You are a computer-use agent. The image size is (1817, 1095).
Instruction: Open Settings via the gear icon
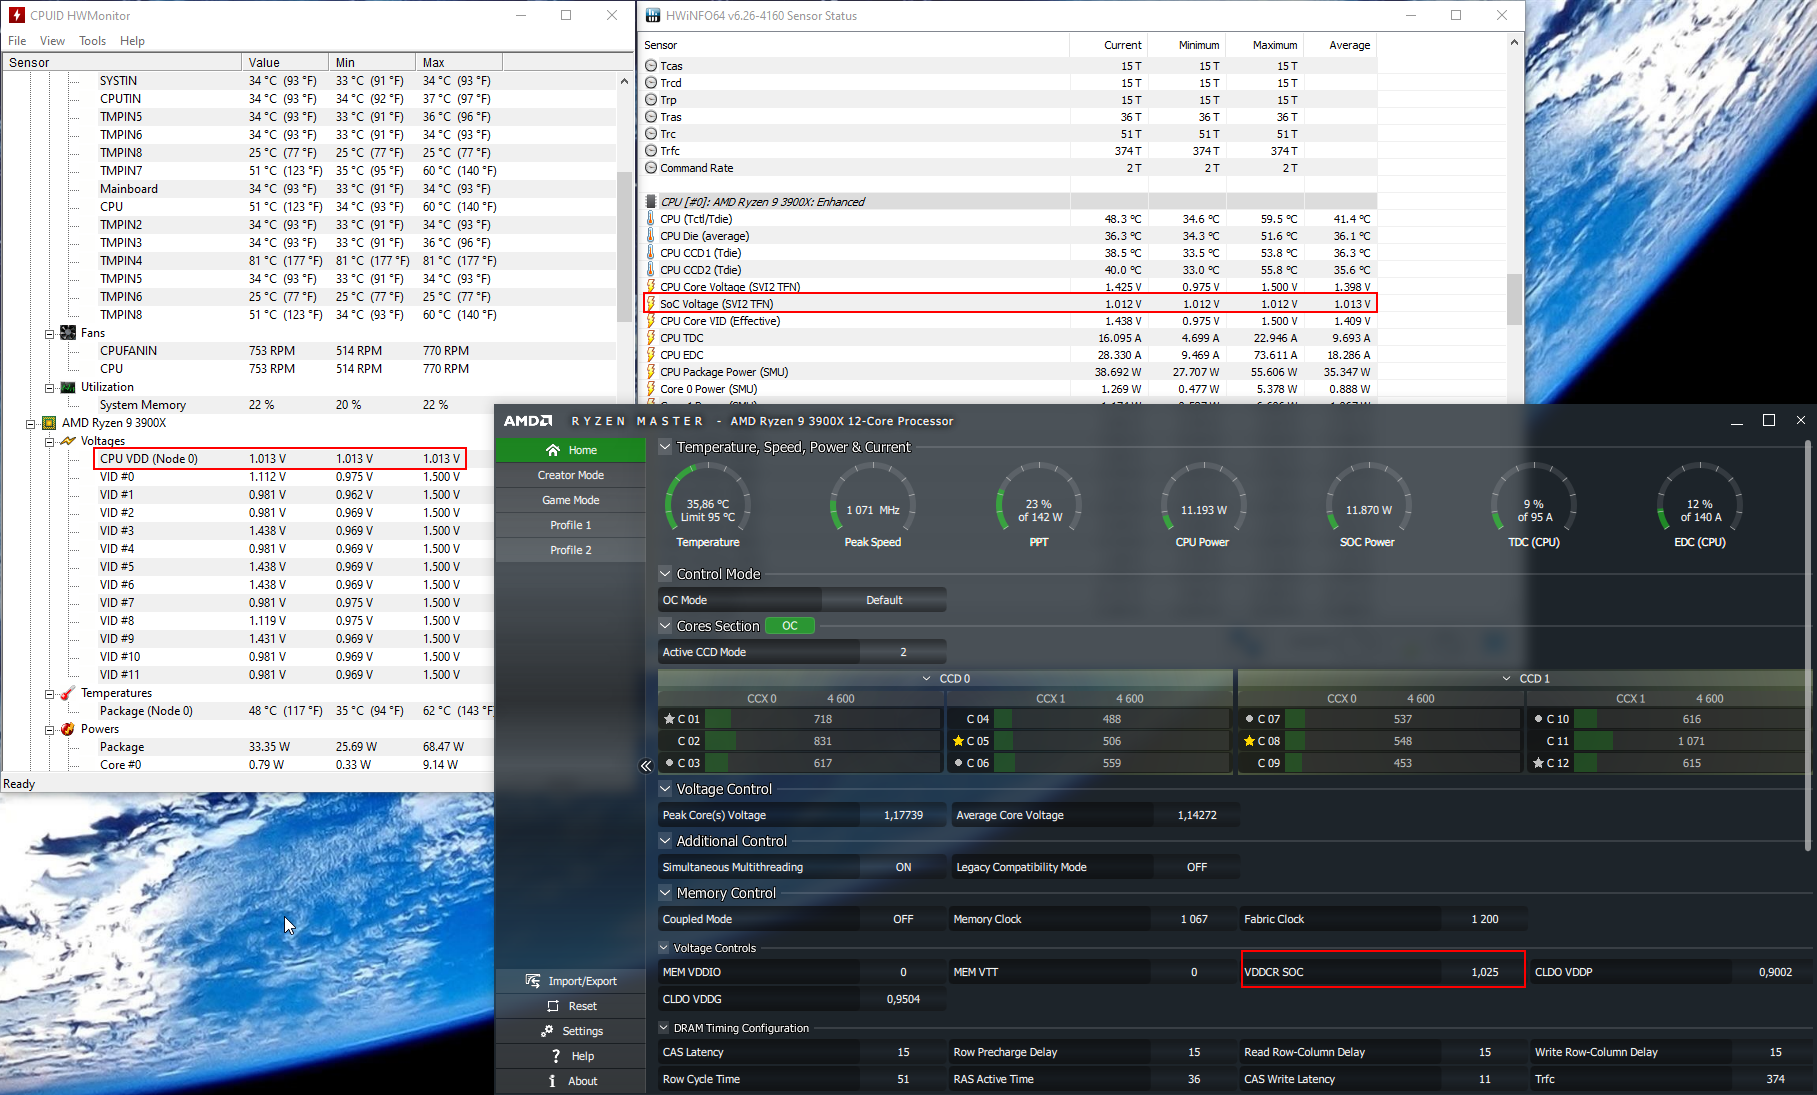[547, 1031]
